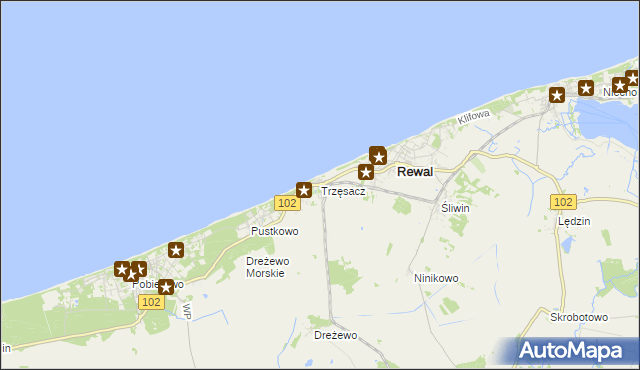Open the star marker on the Rewal coastline
Viewport: 640px width, 370px height.
point(378,156)
